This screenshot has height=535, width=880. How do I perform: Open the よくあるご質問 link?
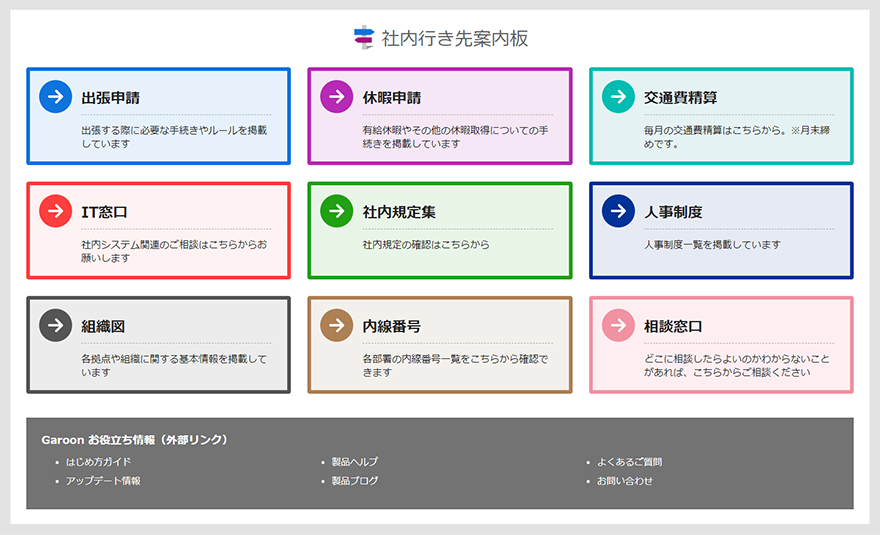point(629,462)
